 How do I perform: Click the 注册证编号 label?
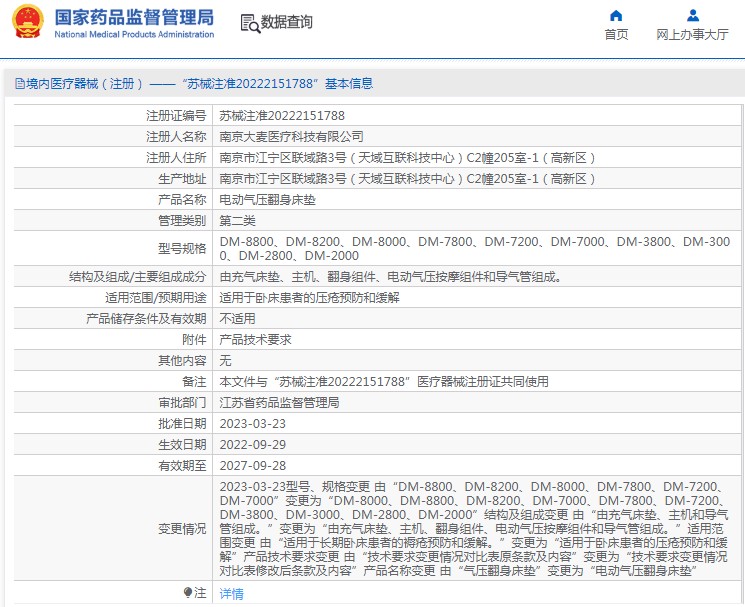click(176, 116)
